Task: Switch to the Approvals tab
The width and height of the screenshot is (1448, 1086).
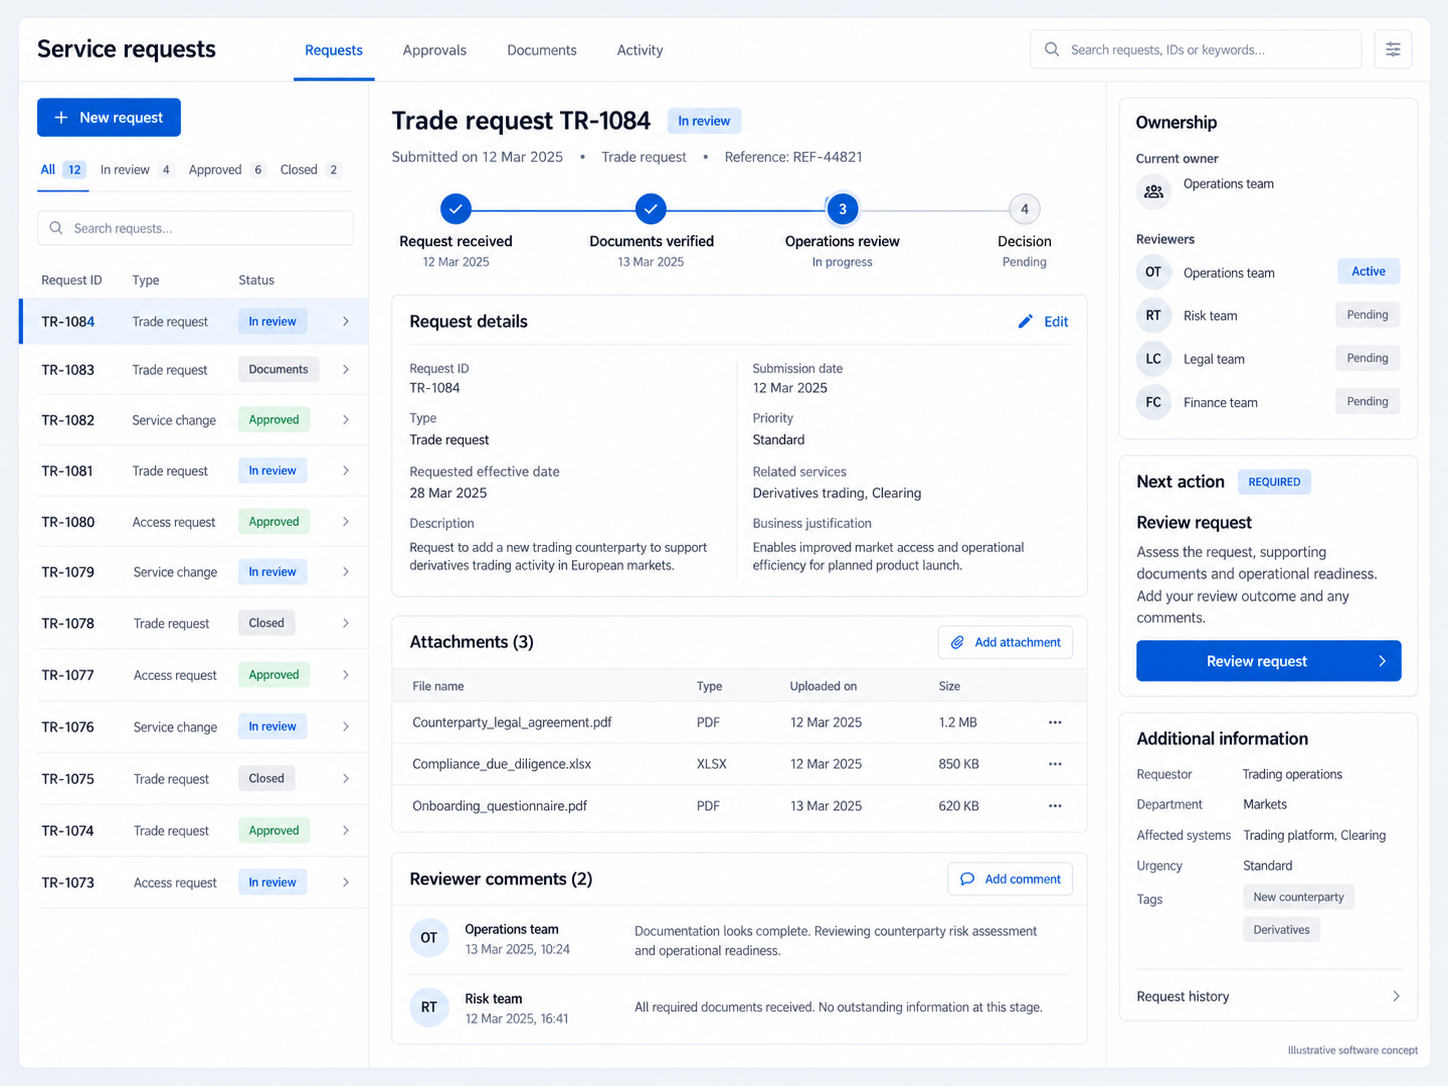Action: (x=434, y=50)
